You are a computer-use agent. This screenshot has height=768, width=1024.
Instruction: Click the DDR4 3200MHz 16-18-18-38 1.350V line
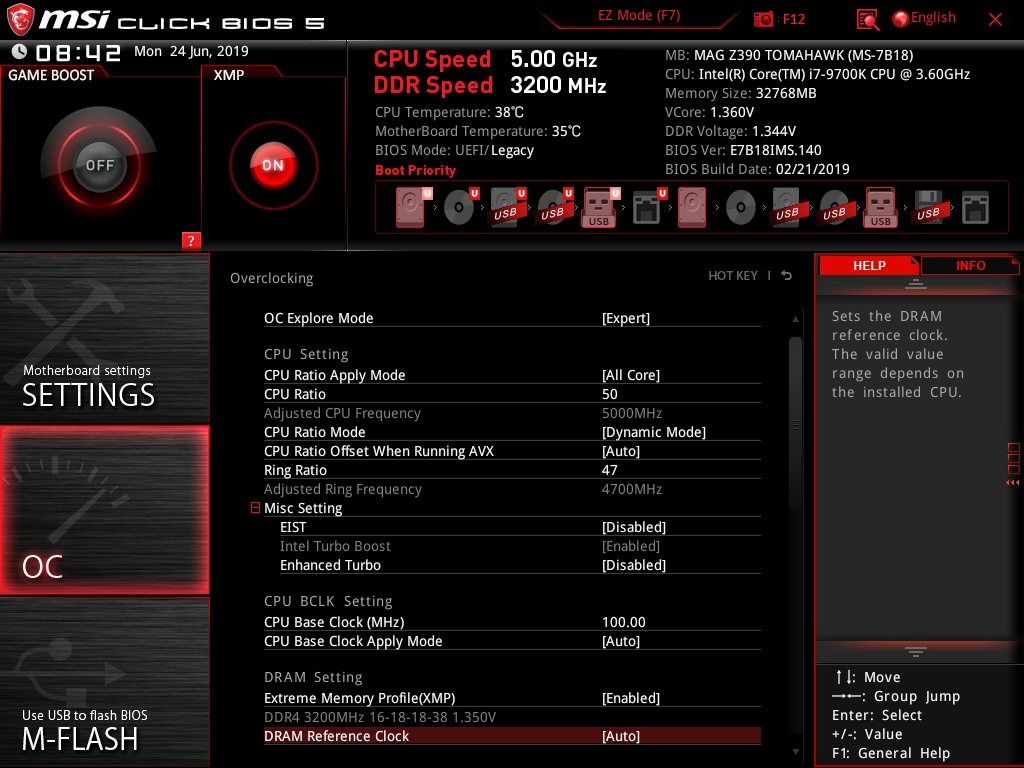click(x=380, y=717)
